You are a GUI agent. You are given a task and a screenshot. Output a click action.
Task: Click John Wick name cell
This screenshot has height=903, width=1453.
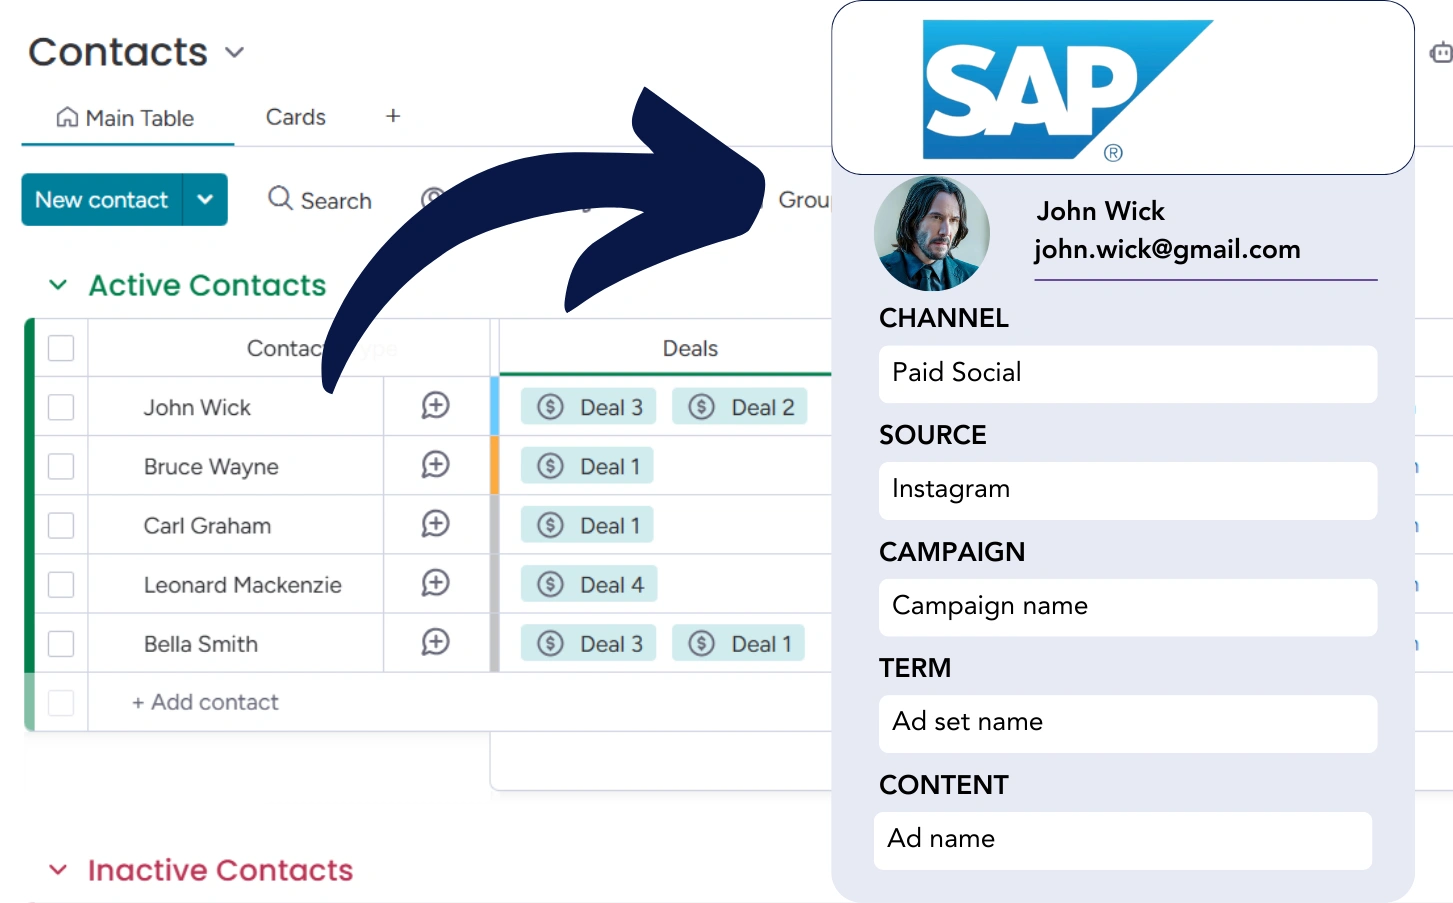click(197, 407)
